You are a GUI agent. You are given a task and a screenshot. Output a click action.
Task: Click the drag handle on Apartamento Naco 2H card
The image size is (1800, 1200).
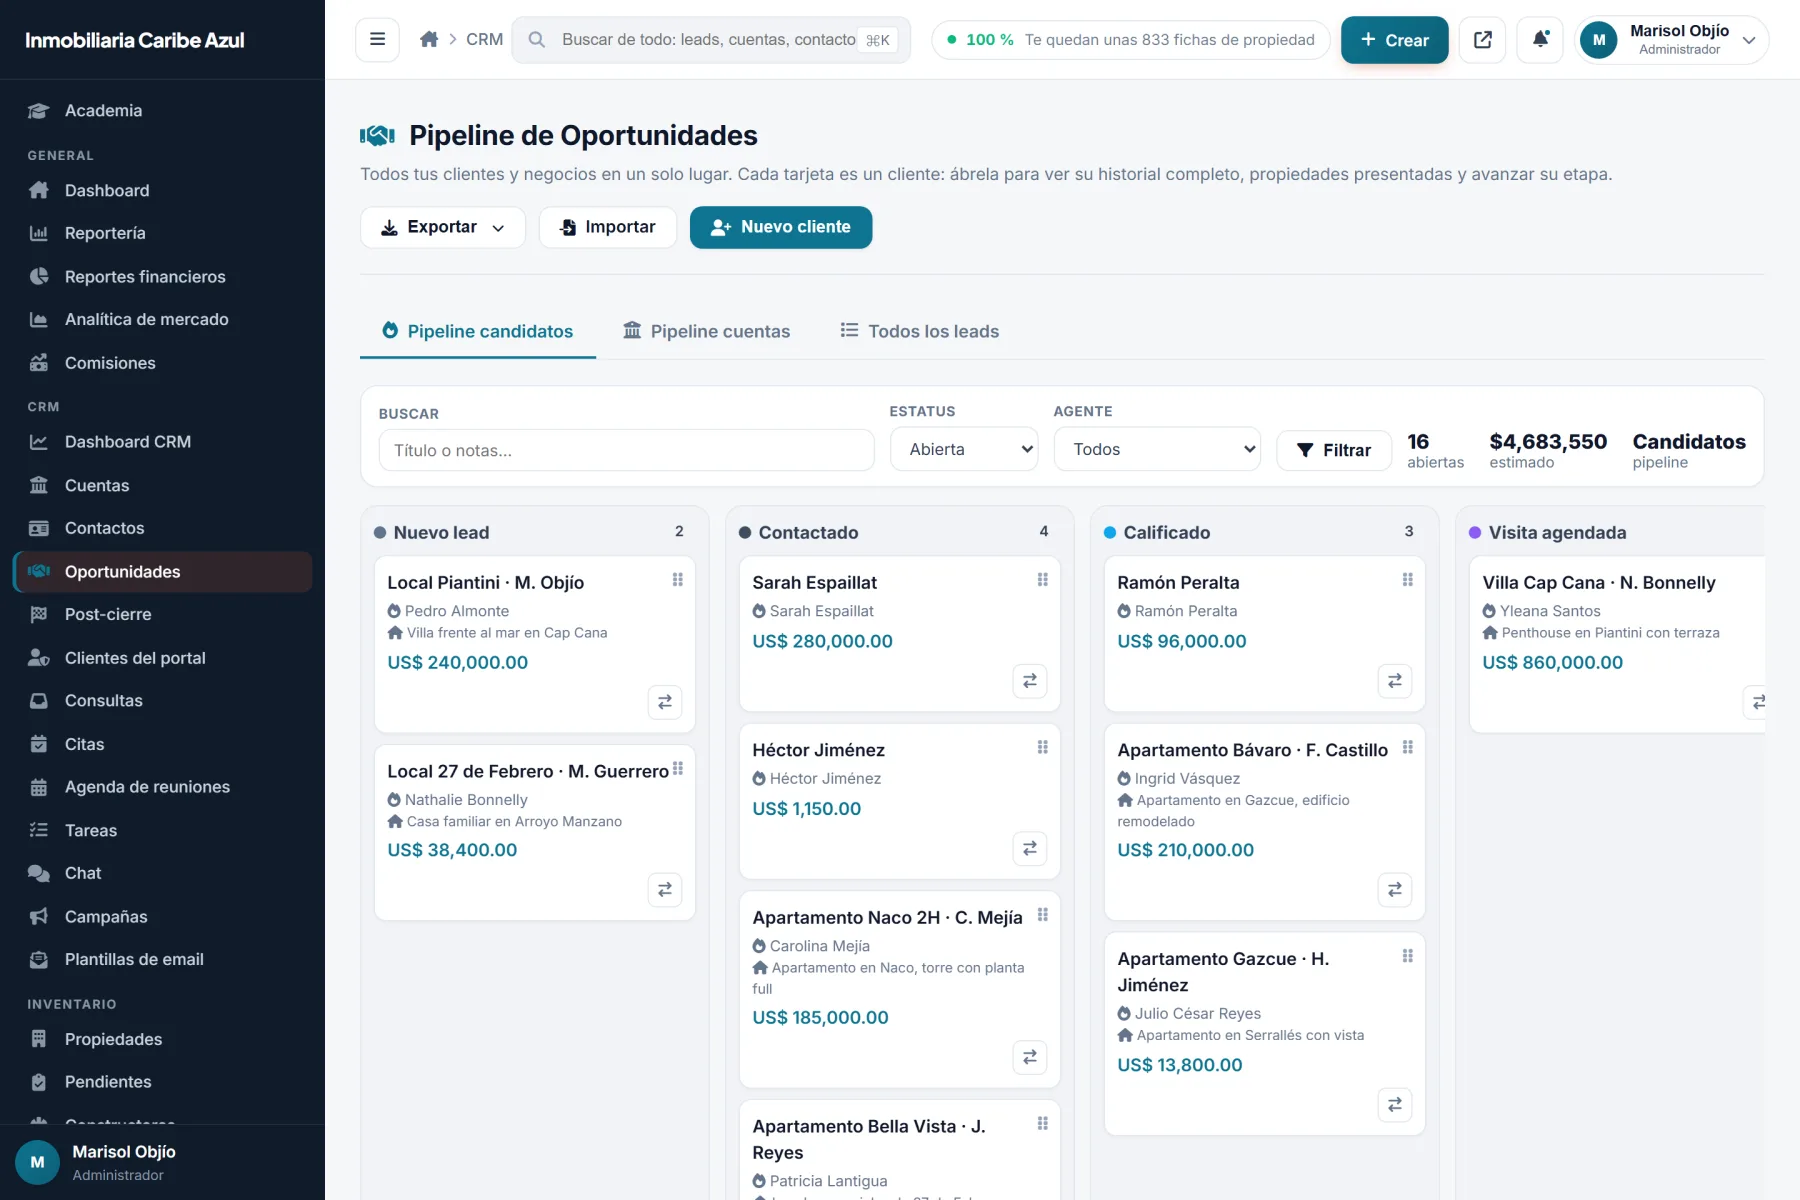pos(1042,915)
